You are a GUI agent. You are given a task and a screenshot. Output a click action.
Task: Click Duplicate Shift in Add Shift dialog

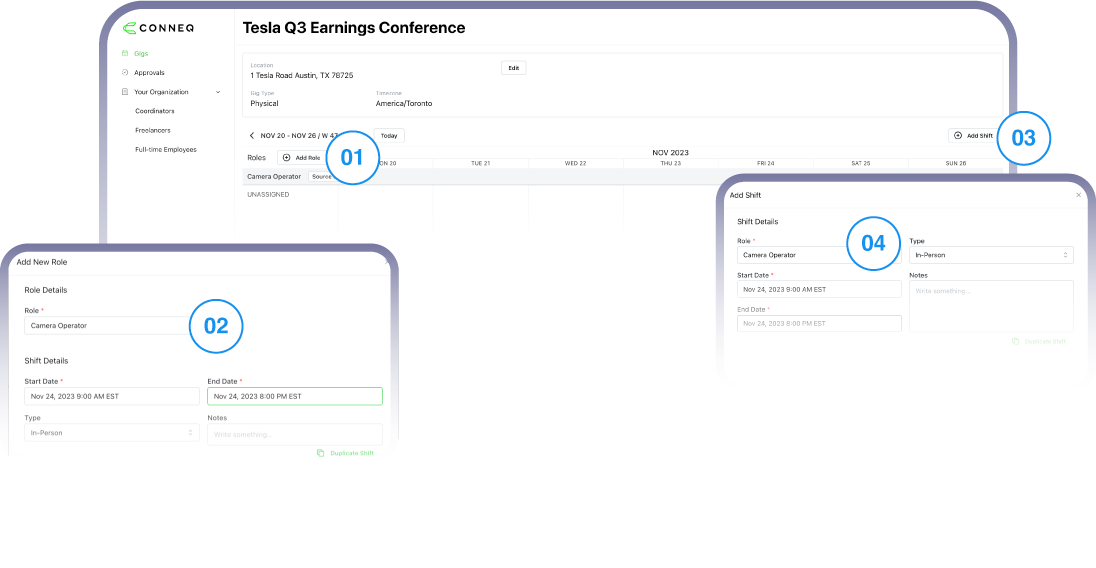(x=1039, y=342)
